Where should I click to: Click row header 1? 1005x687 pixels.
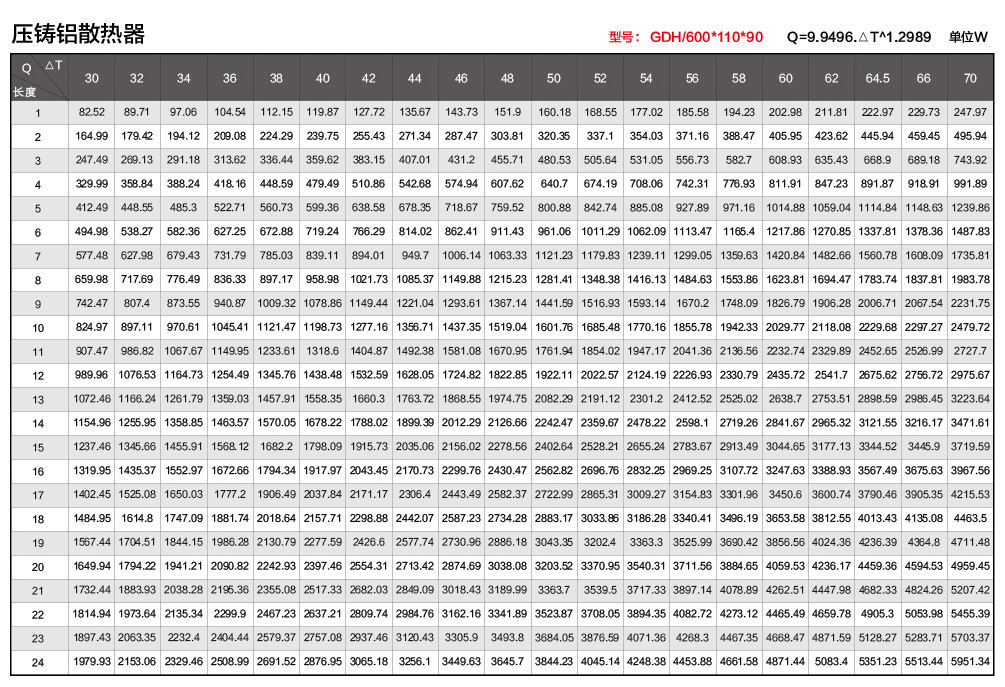(x=38, y=112)
